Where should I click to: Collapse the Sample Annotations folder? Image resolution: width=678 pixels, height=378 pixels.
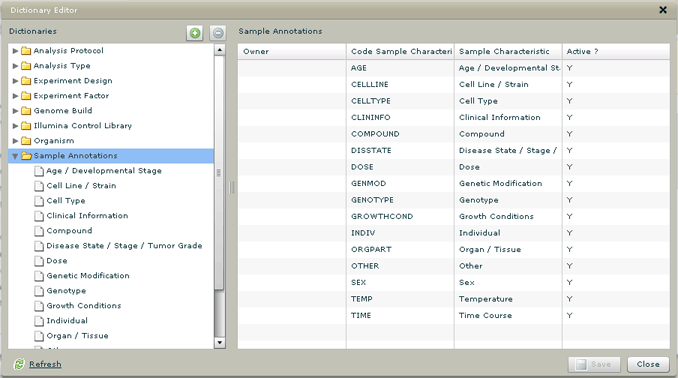(16, 156)
